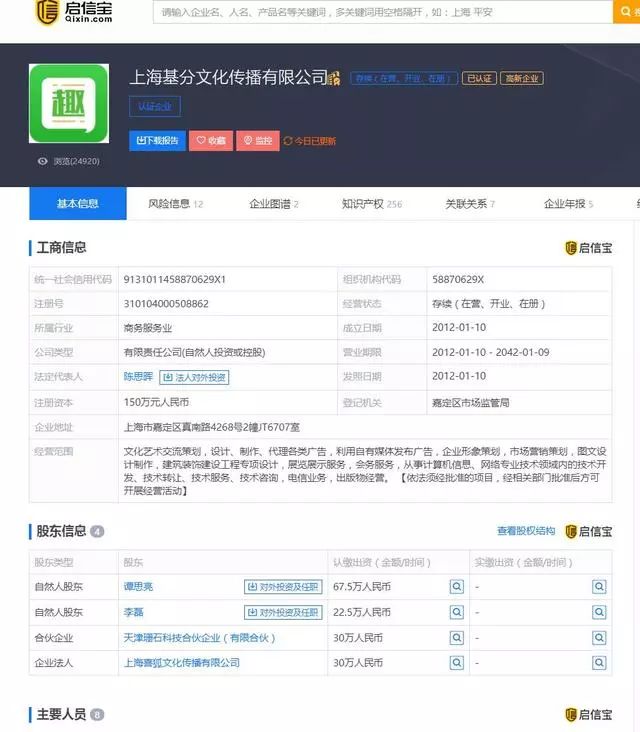Click subscribed-capital magnifier in 天津珊石 row
The width and height of the screenshot is (640, 732).
tap(457, 637)
